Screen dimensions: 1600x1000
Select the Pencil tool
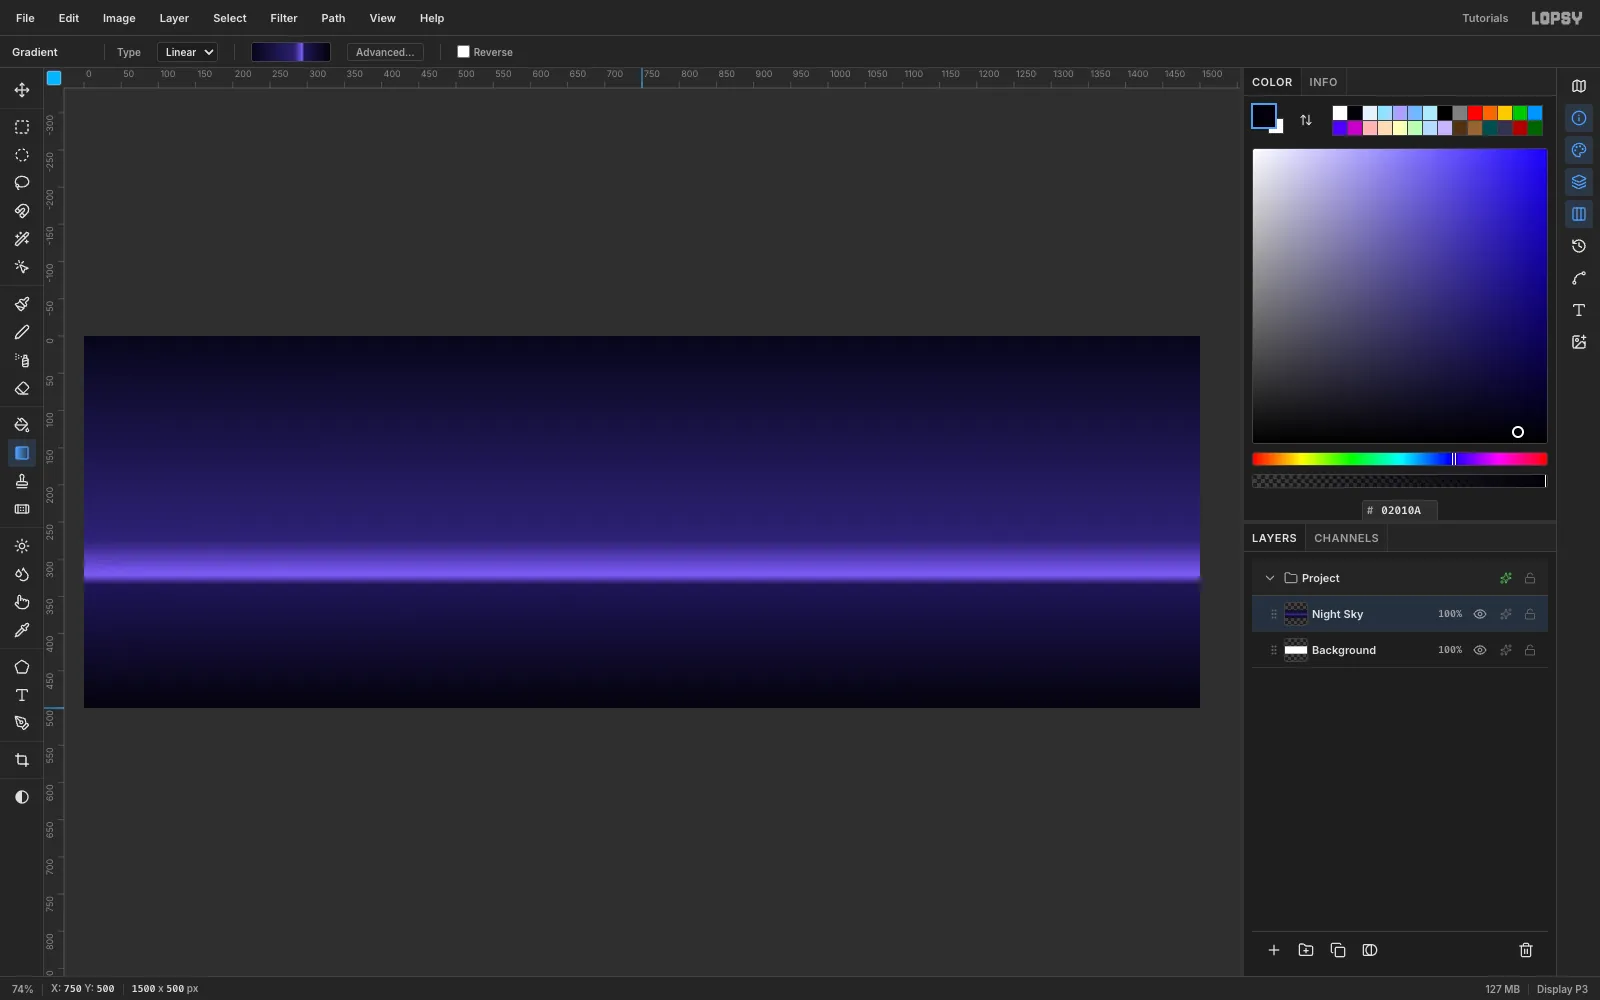pos(22,332)
